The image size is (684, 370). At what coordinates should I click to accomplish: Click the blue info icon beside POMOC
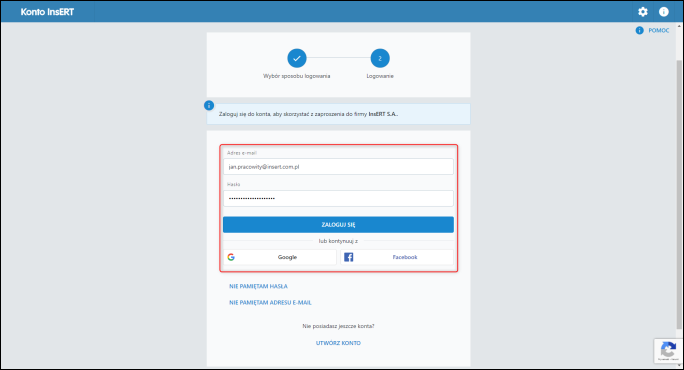[x=640, y=31]
